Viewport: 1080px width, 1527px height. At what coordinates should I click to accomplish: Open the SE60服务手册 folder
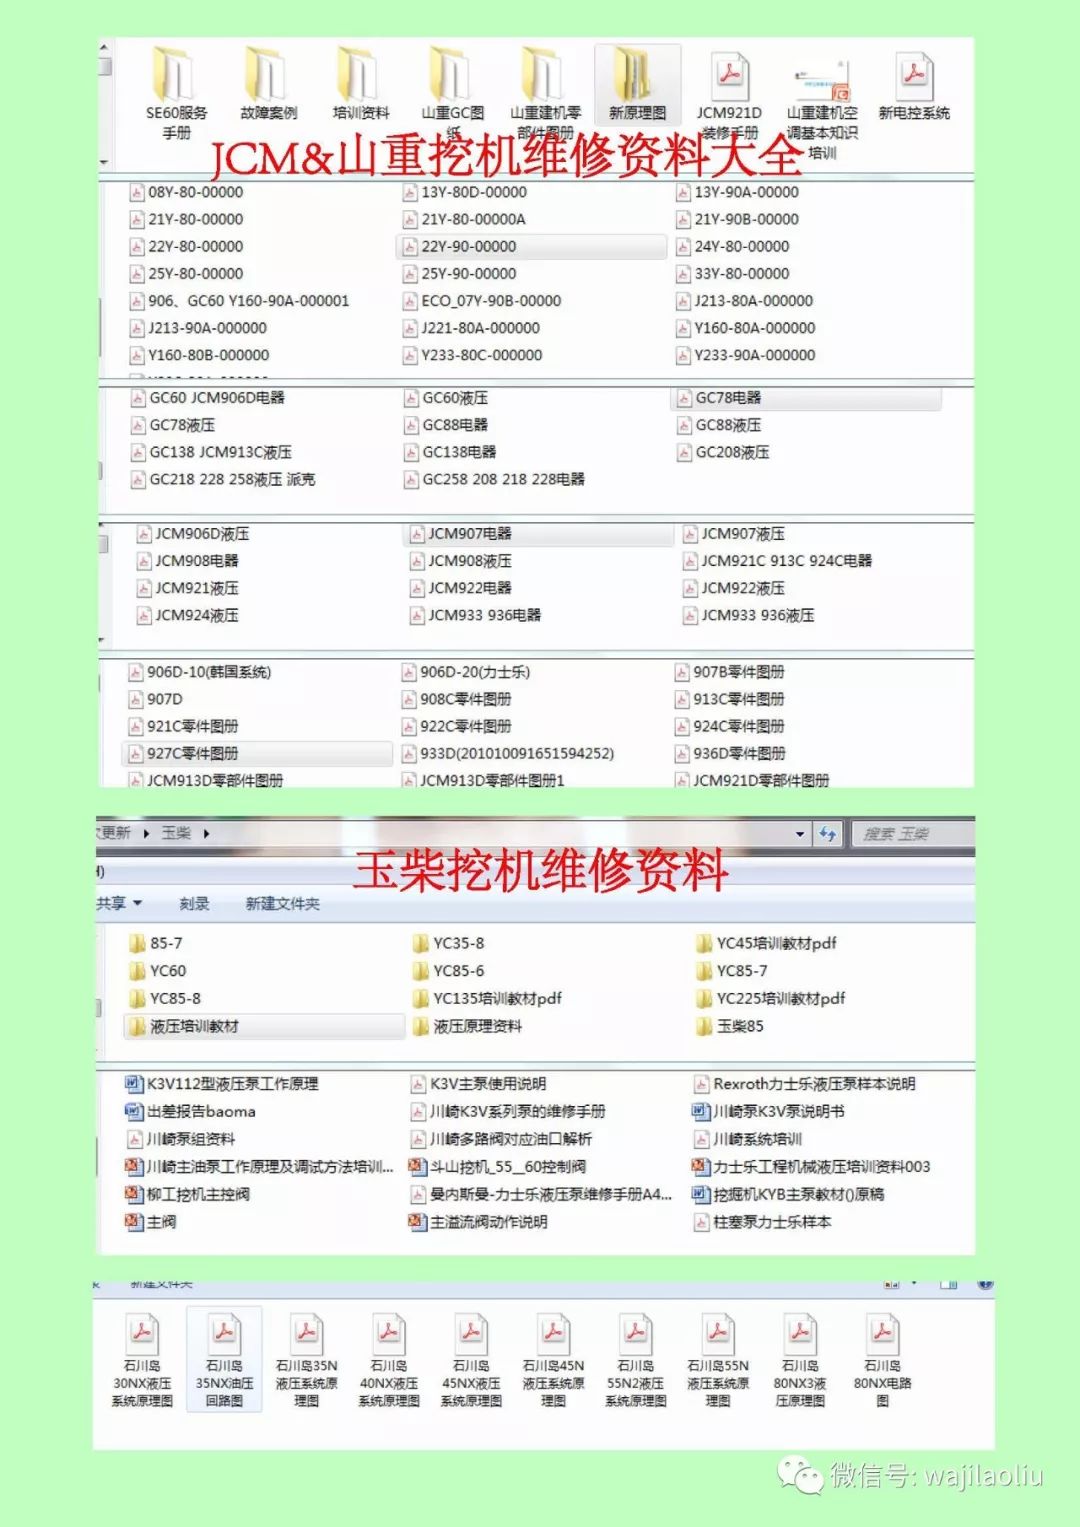(x=172, y=75)
